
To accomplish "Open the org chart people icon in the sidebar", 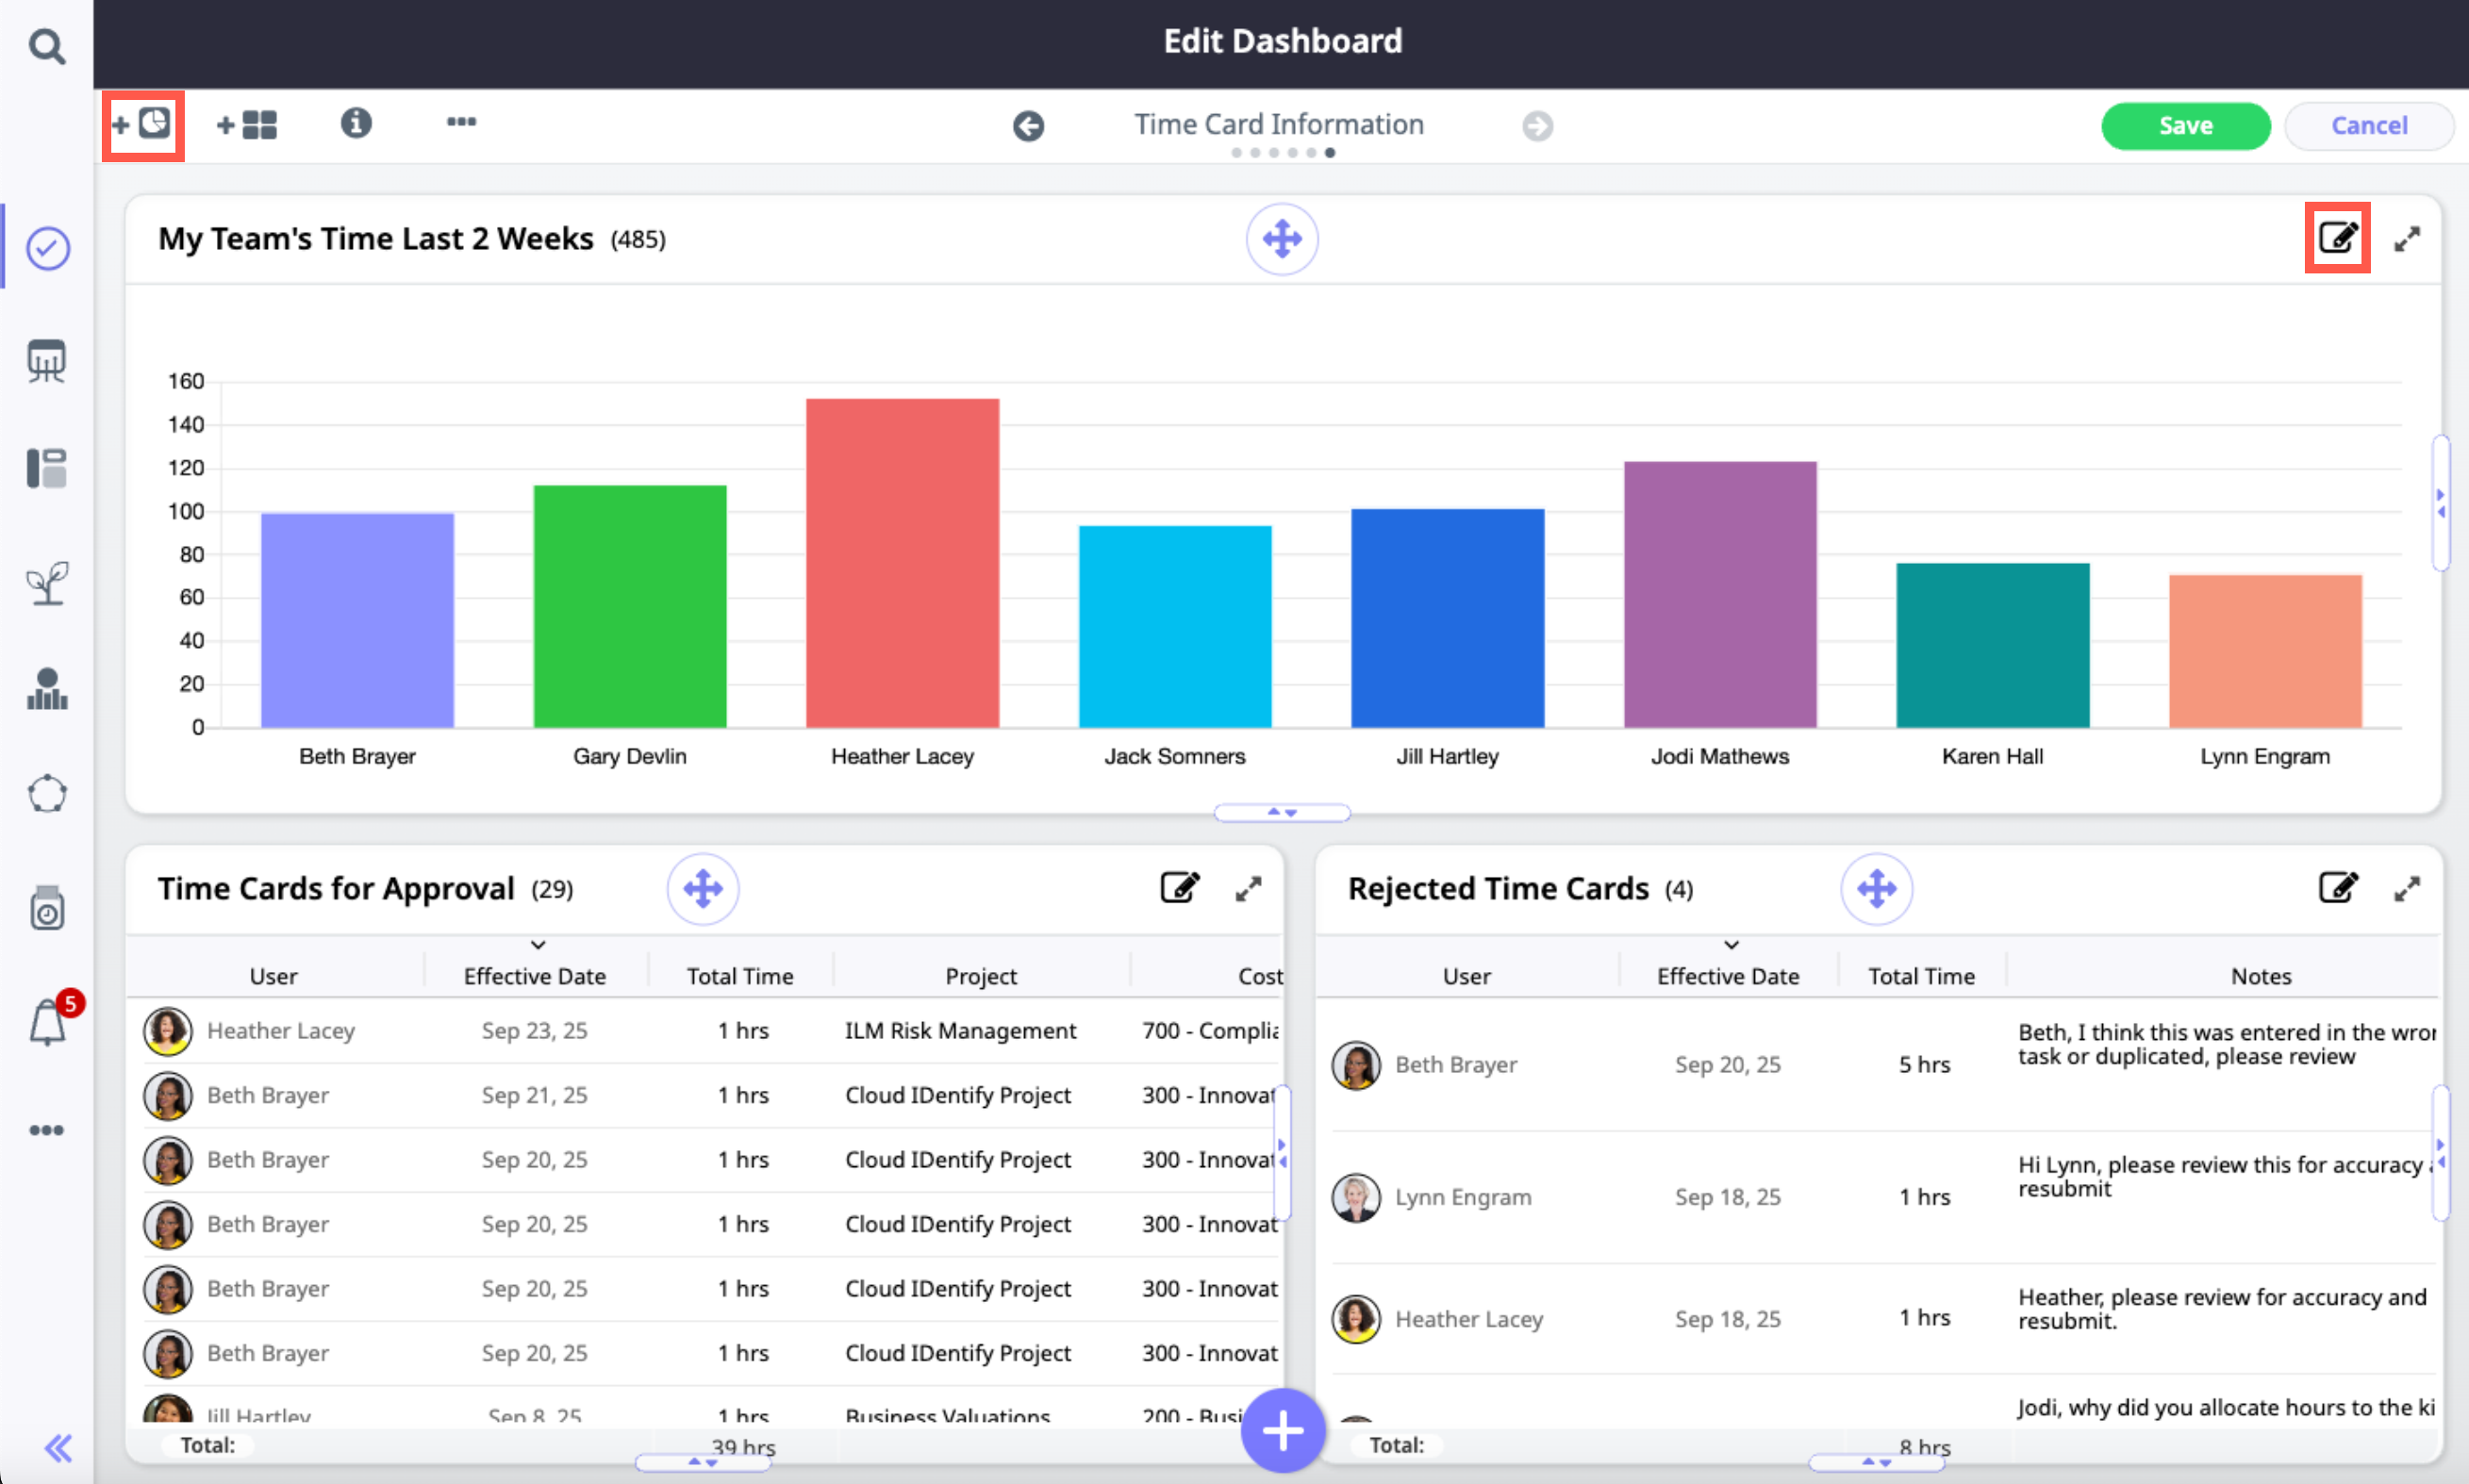I will coord(47,689).
